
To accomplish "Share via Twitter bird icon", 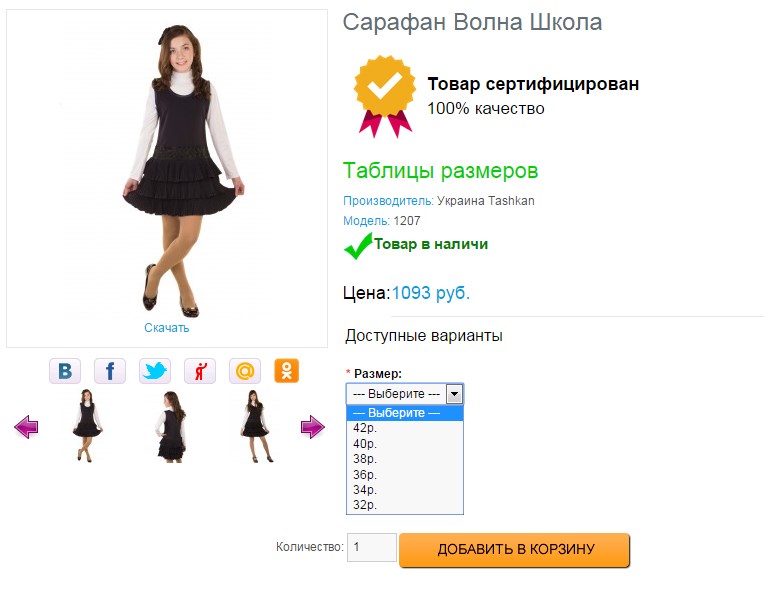I will click(155, 371).
